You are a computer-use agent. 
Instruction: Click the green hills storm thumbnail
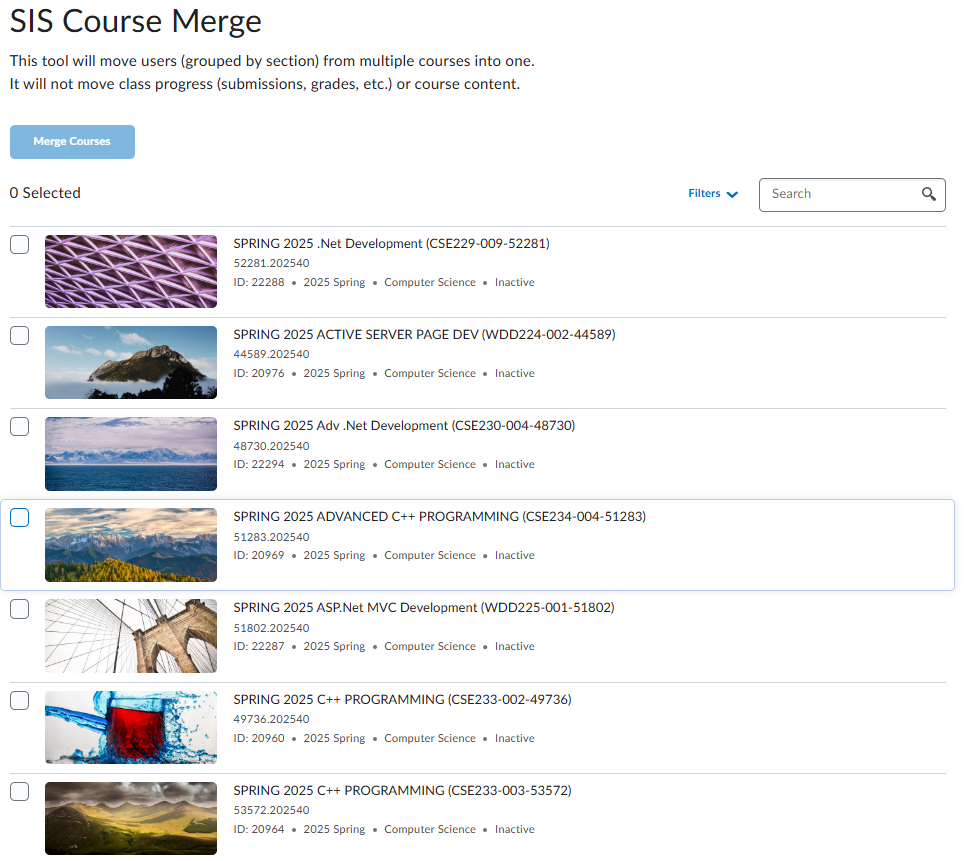[131, 819]
